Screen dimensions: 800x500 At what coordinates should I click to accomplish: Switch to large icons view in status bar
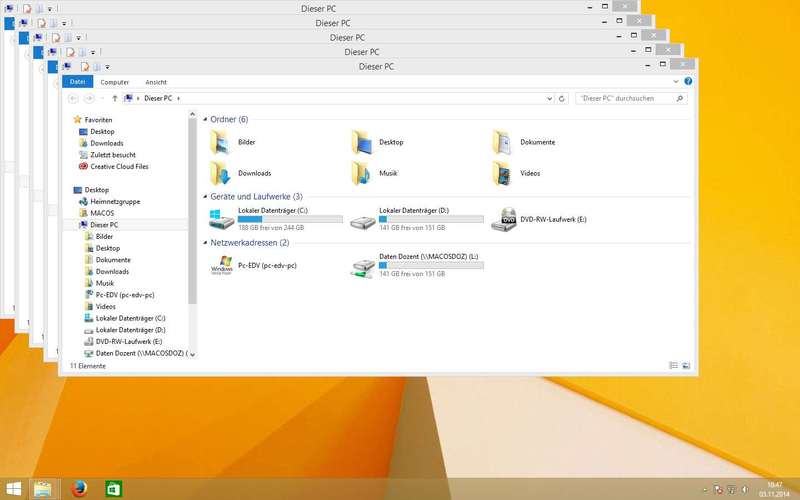point(685,366)
